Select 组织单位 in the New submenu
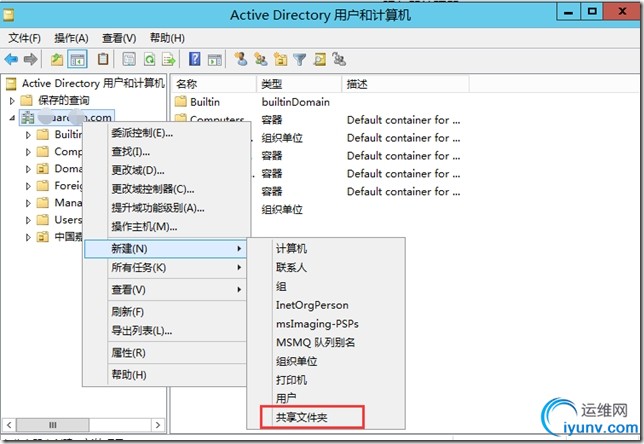The height and width of the screenshot is (444, 644). pyautogui.click(x=327, y=361)
